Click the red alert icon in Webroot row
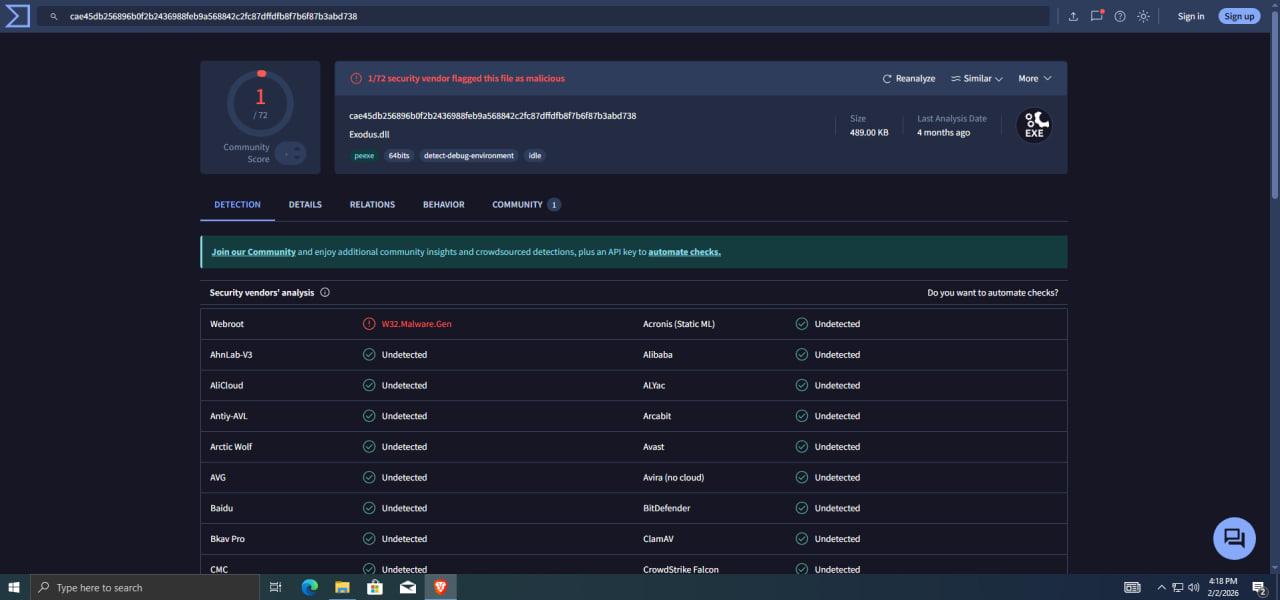 pos(369,324)
